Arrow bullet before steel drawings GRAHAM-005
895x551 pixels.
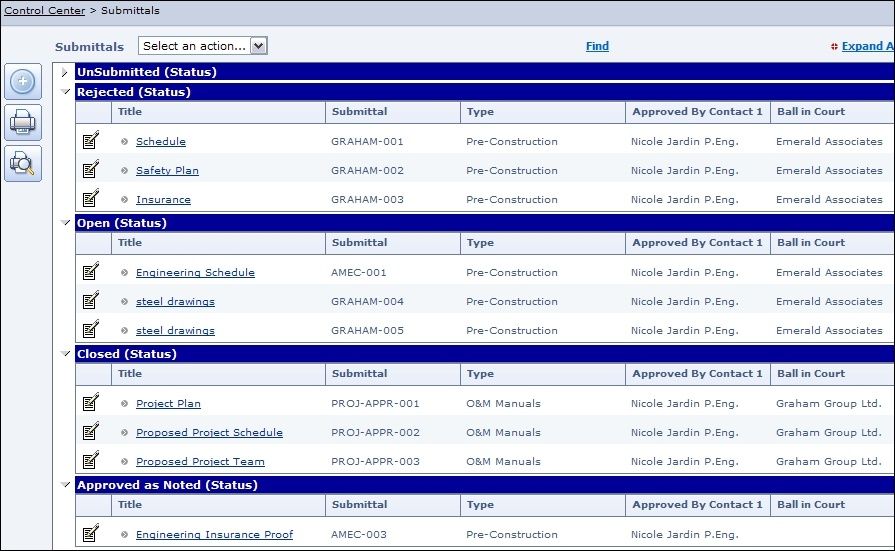[124, 331]
